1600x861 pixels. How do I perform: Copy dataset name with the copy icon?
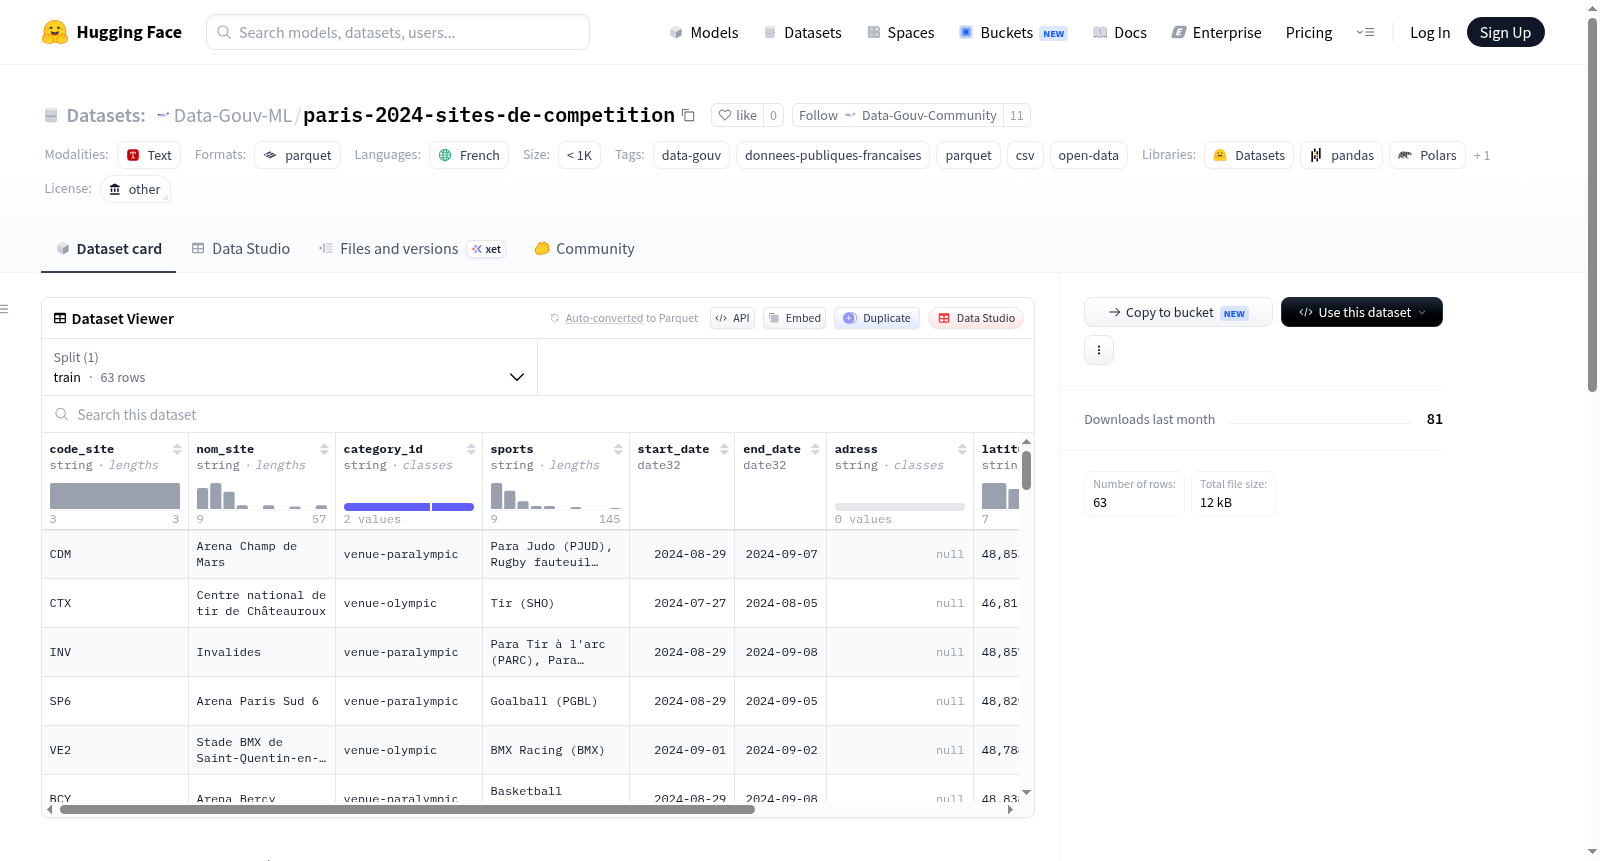pyautogui.click(x=688, y=115)
